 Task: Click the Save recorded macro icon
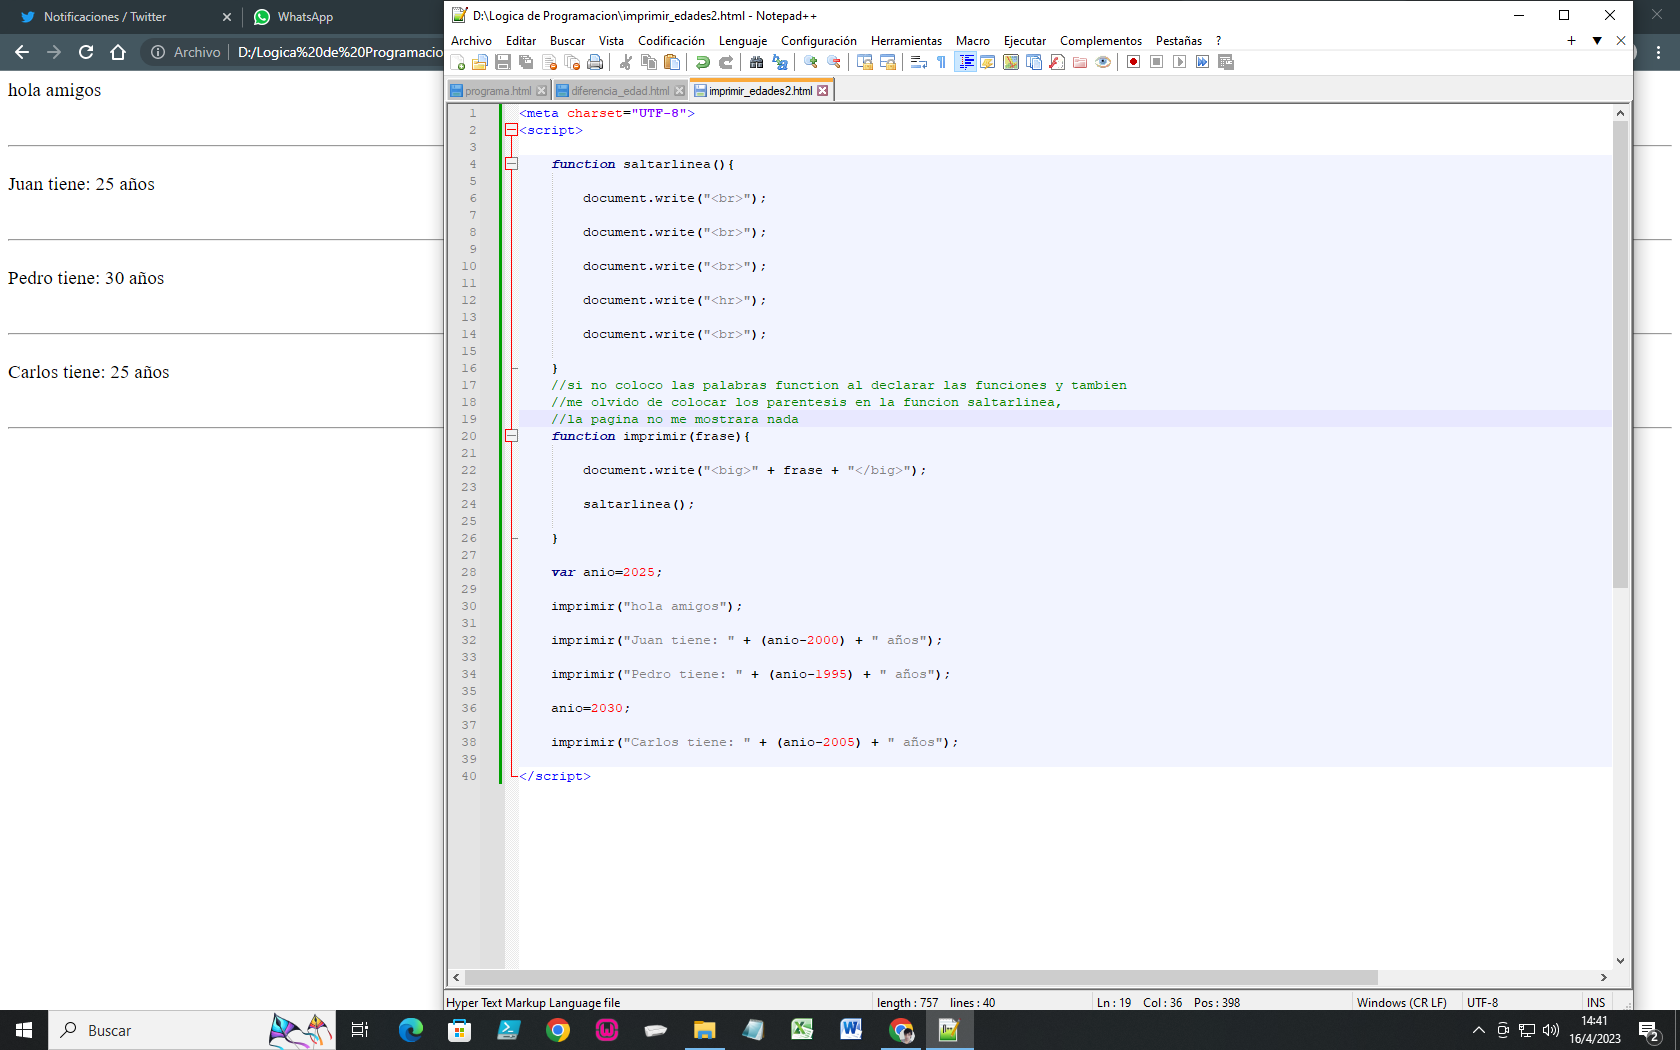[x=1226, y=62]
